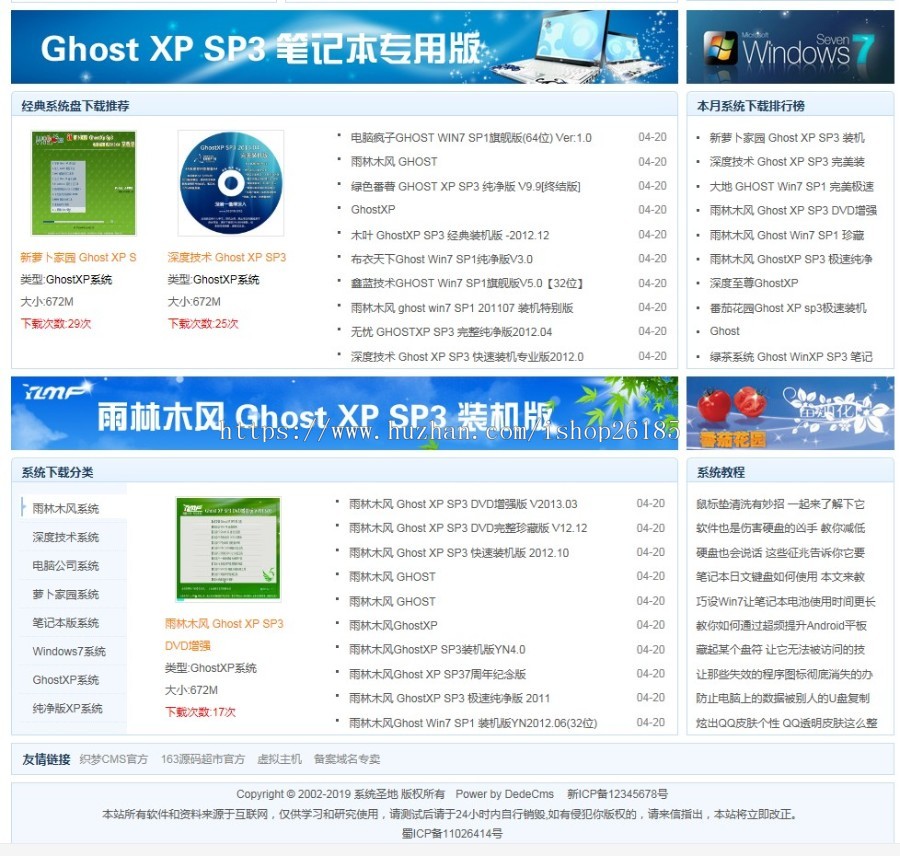
Task: Click the 经典系统盘下载推荐 section heading
Action: pos(75,106)
